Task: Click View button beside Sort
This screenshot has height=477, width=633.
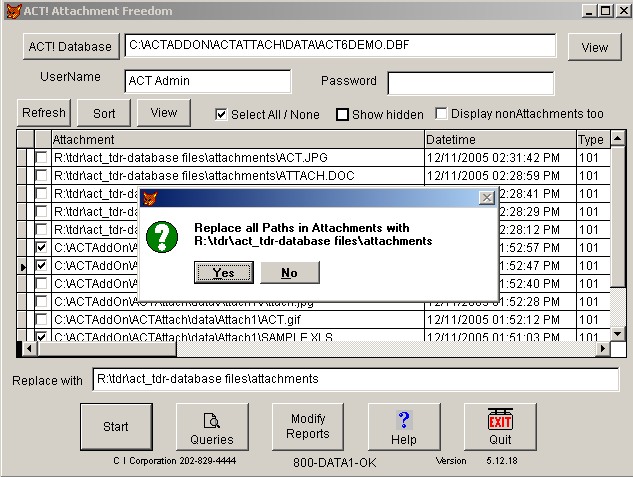Action: pyautogui.click(x=163, y=113)
